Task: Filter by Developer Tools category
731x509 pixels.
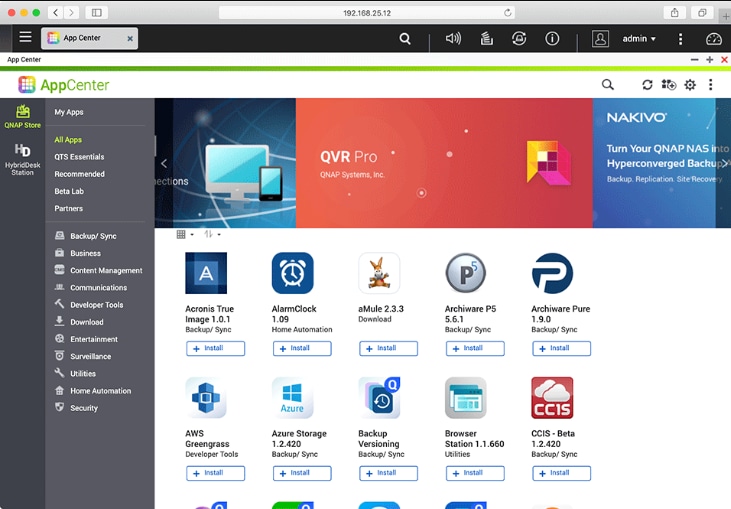Action: 89,305
